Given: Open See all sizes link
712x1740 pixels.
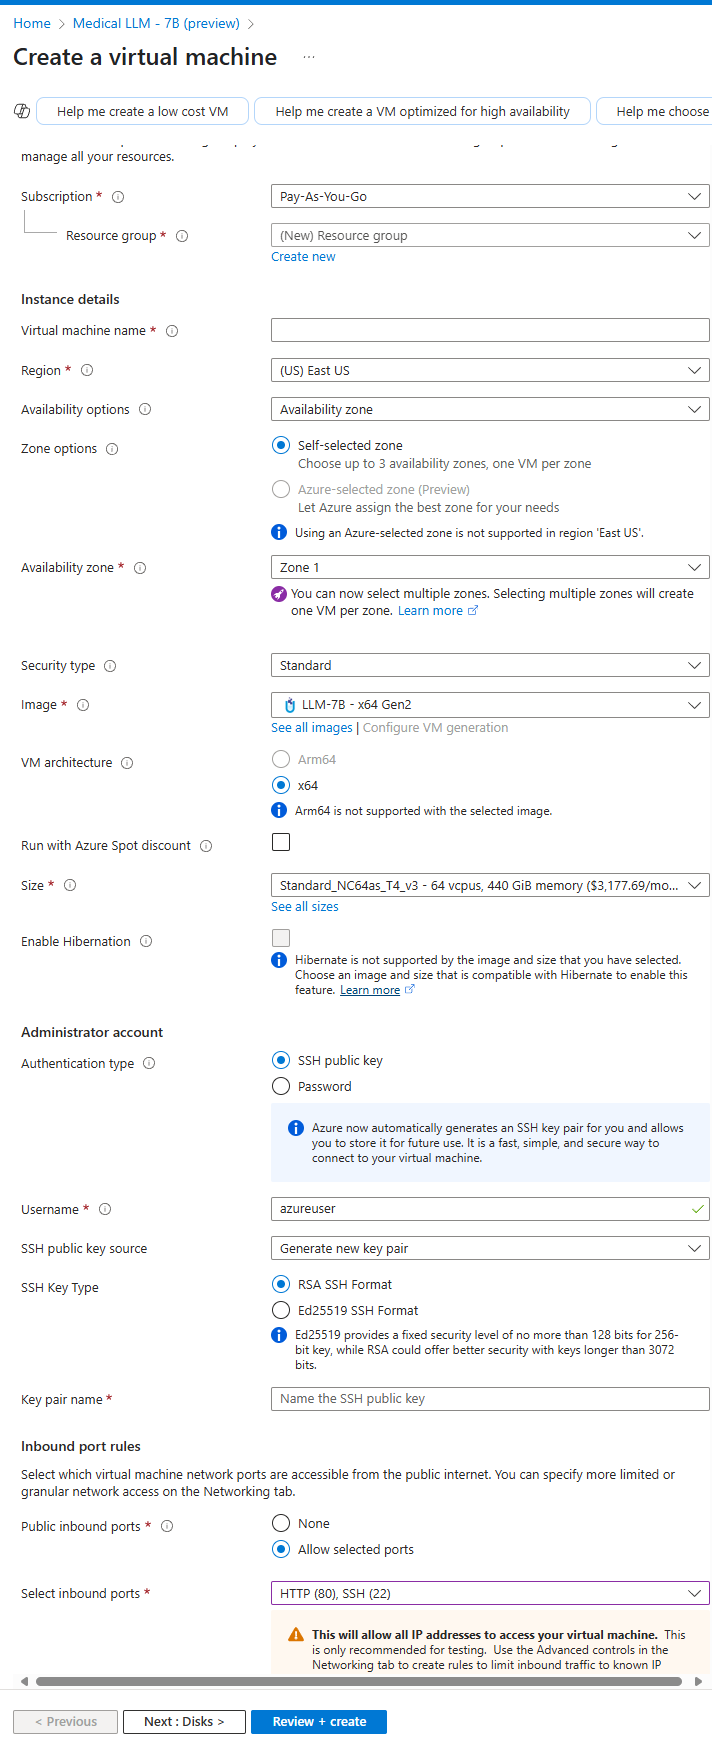Looking at the screenshot, I should point(305,907).
